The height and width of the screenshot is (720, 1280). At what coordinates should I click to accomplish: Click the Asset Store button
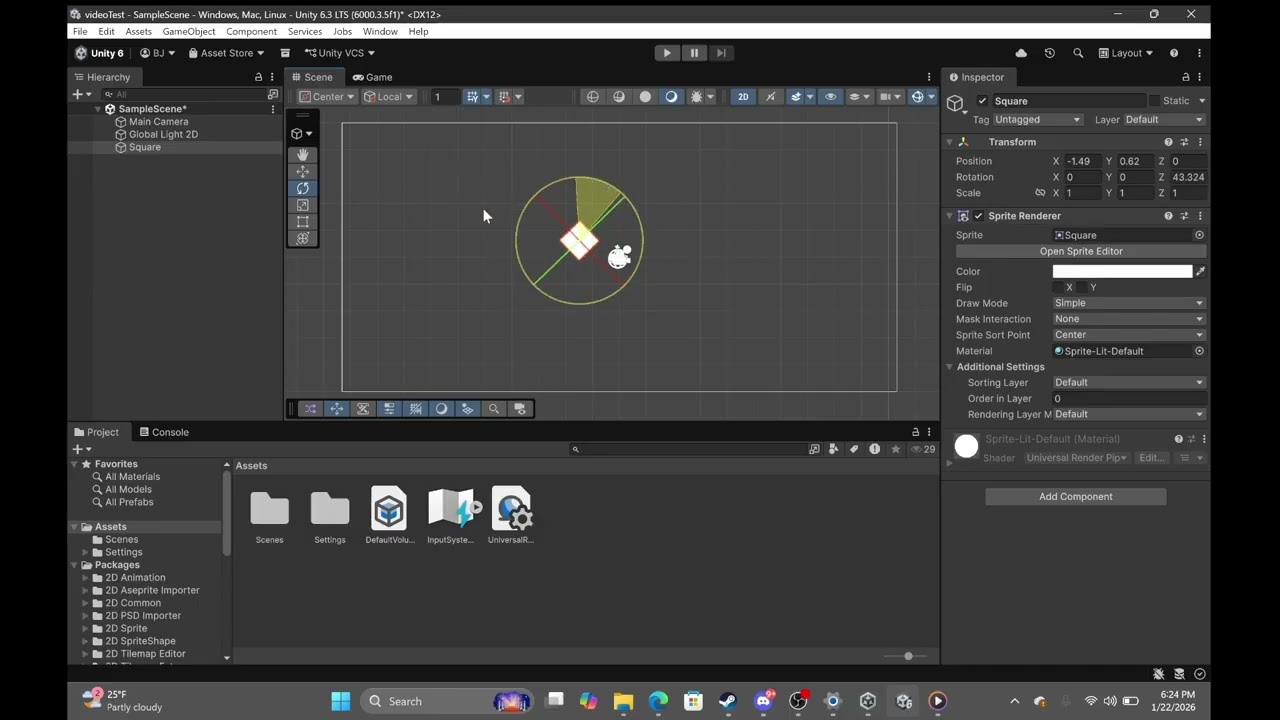coord(226,53)
